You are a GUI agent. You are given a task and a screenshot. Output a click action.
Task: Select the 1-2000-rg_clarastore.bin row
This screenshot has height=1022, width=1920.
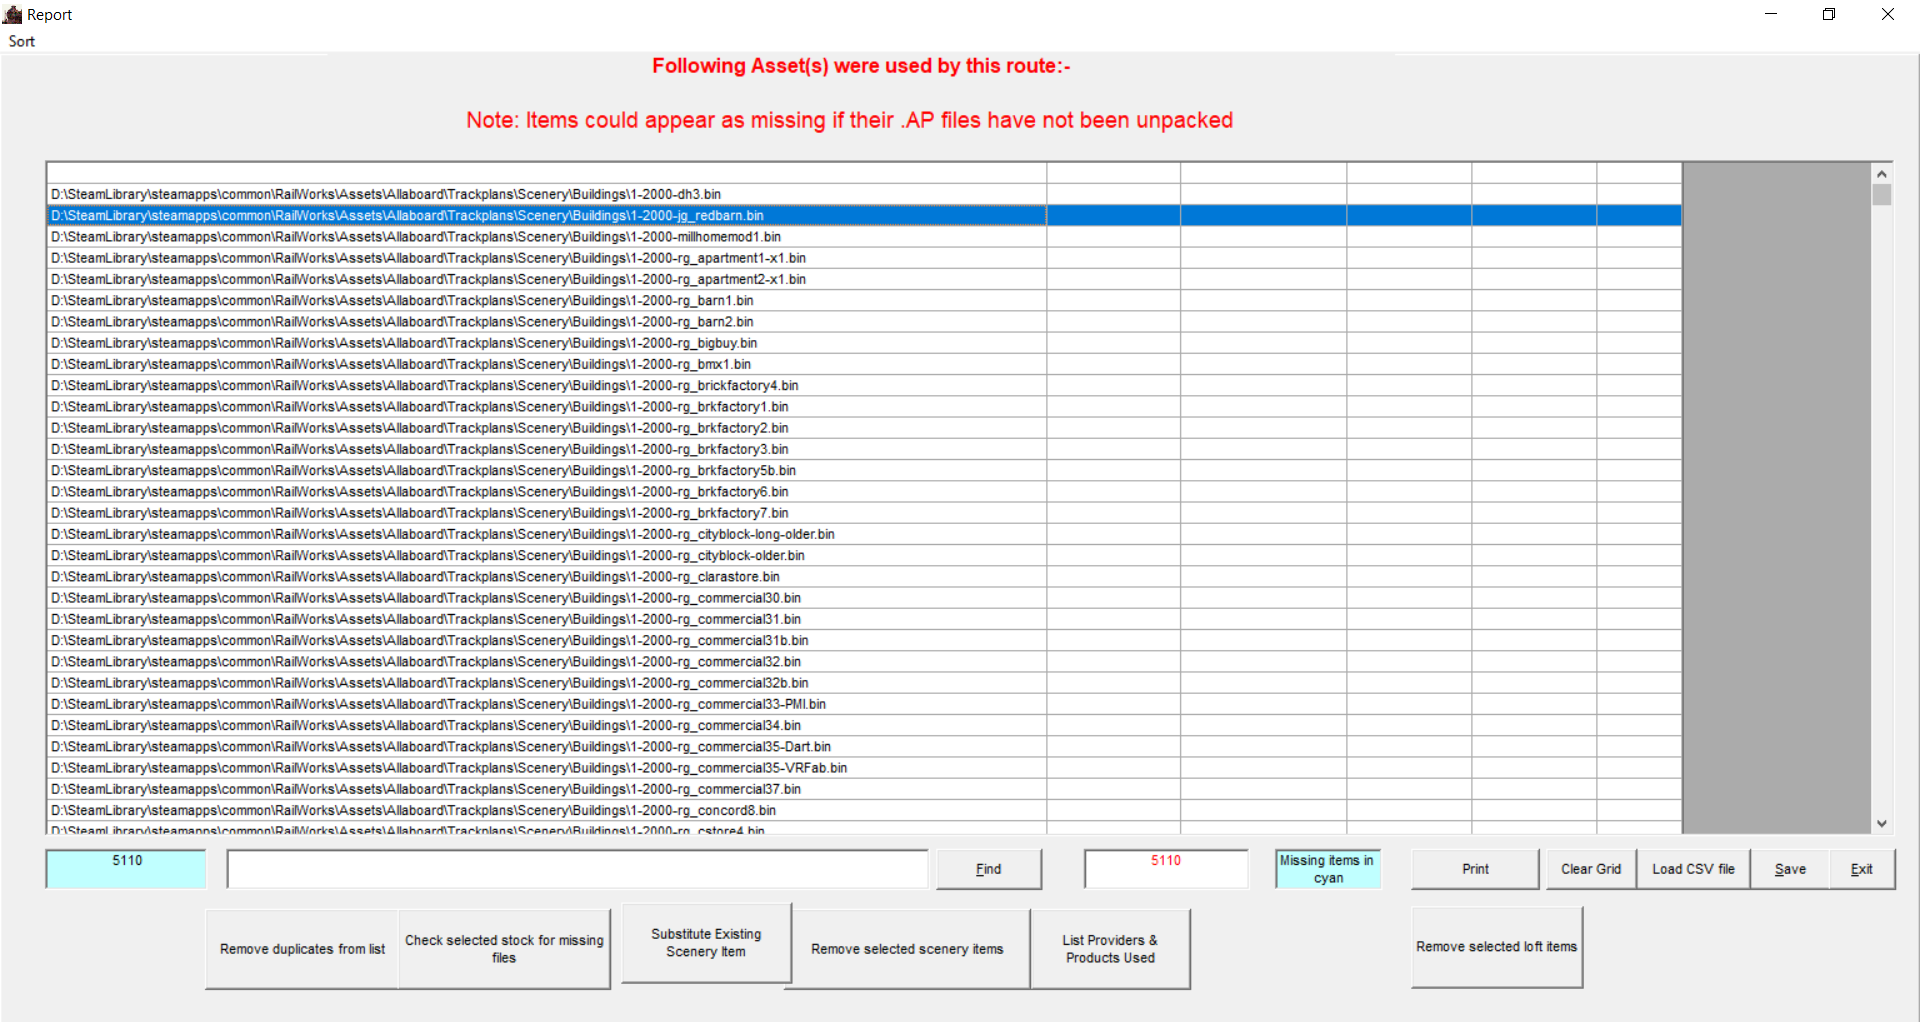click(x=415, y=577)
